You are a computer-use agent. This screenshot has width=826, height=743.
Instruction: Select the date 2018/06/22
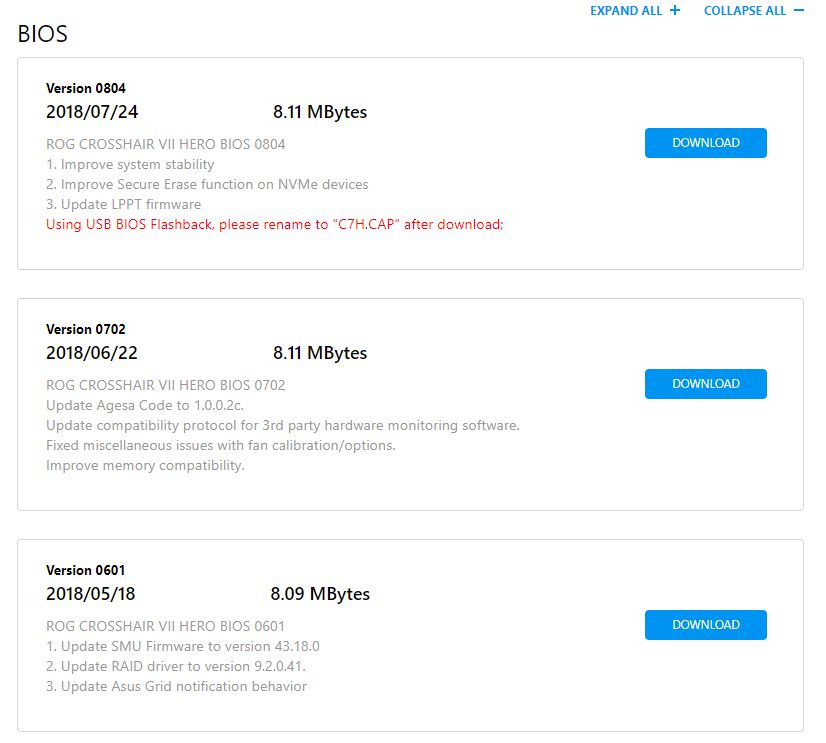click(x=92, y=353)
